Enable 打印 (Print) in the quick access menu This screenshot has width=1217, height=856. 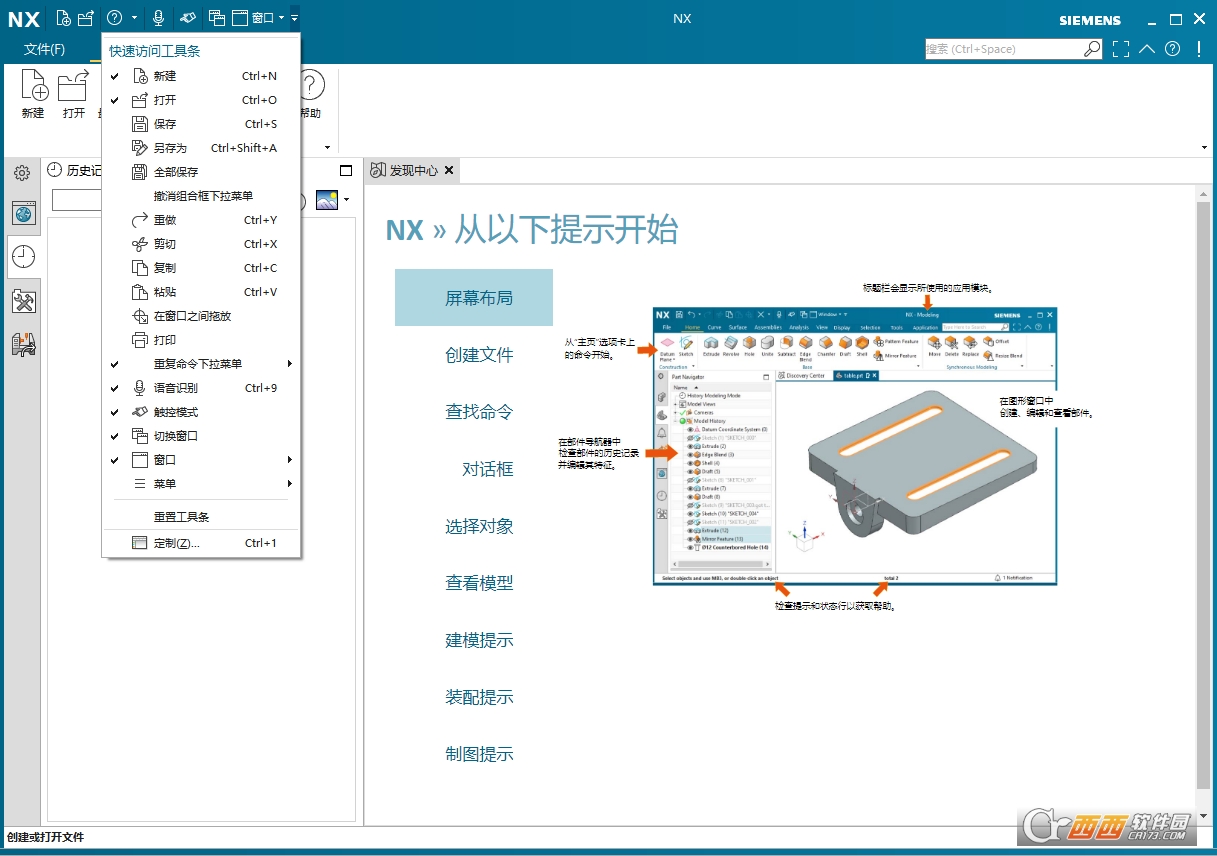pos(201,340)
